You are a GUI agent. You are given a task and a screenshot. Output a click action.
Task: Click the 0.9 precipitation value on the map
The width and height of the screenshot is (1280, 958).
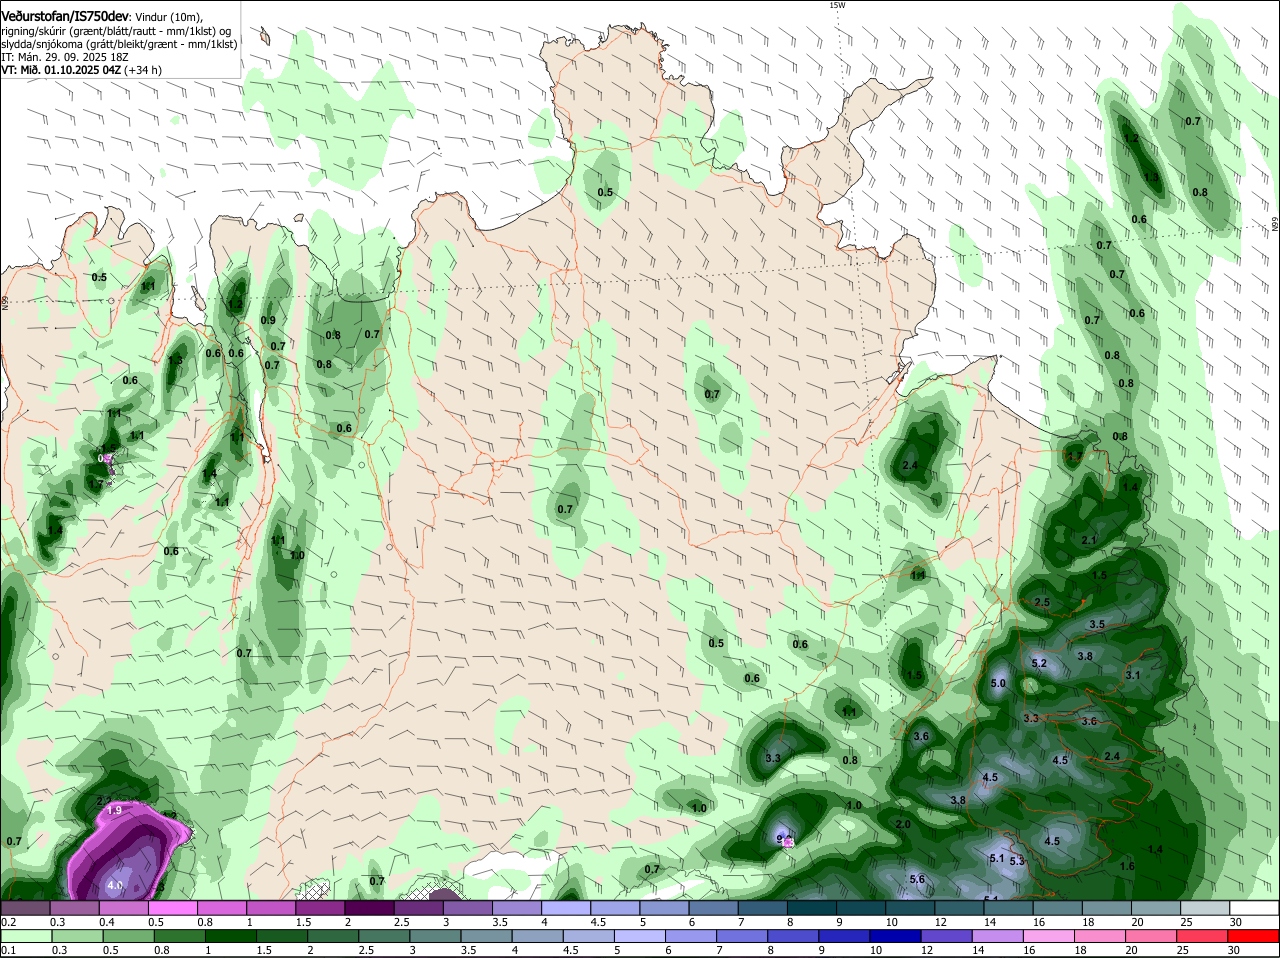[268, 320]
